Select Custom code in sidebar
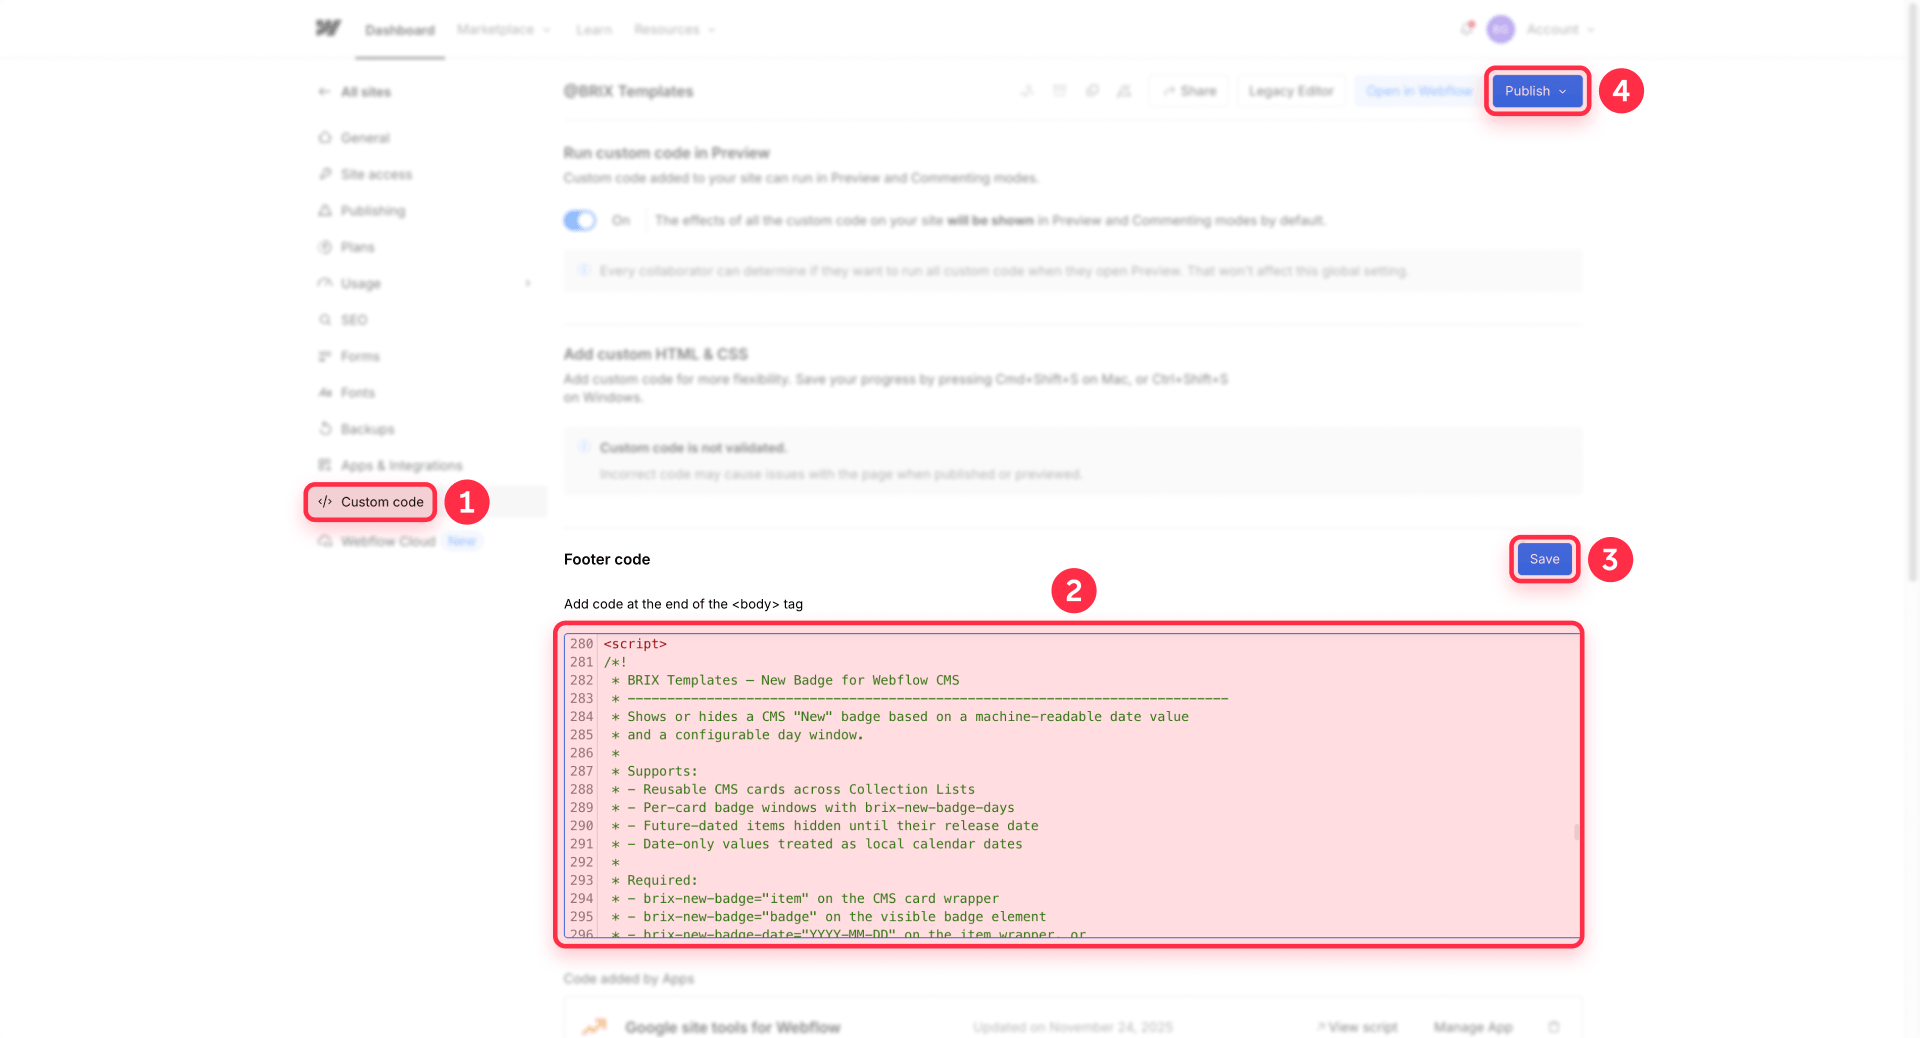This screenshot has height=1038, width=1920. (x=371, y=502)
